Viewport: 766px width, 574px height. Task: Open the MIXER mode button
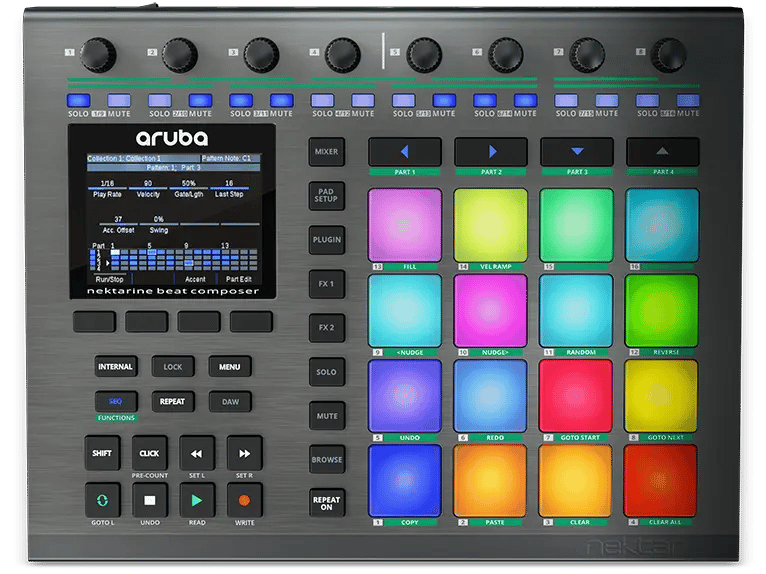point(326,152)
